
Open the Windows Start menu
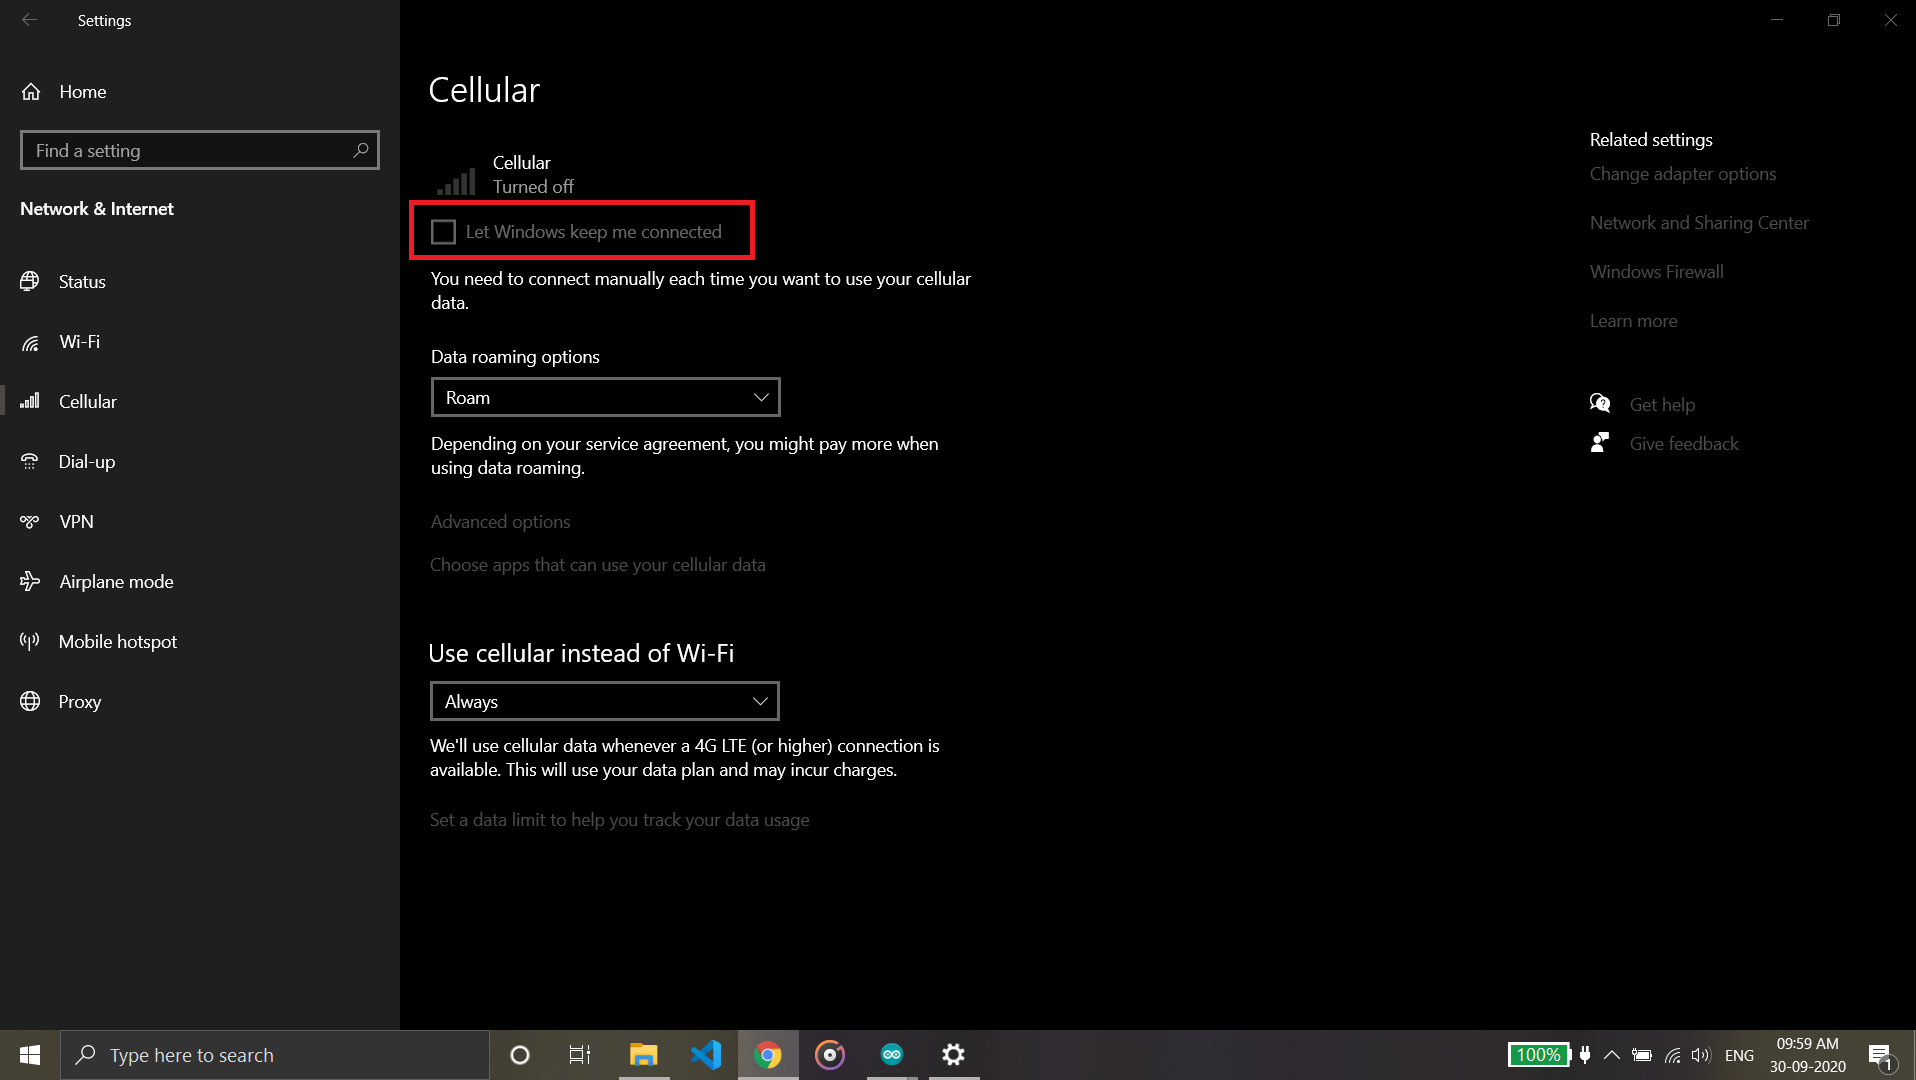click(30, 1055)
